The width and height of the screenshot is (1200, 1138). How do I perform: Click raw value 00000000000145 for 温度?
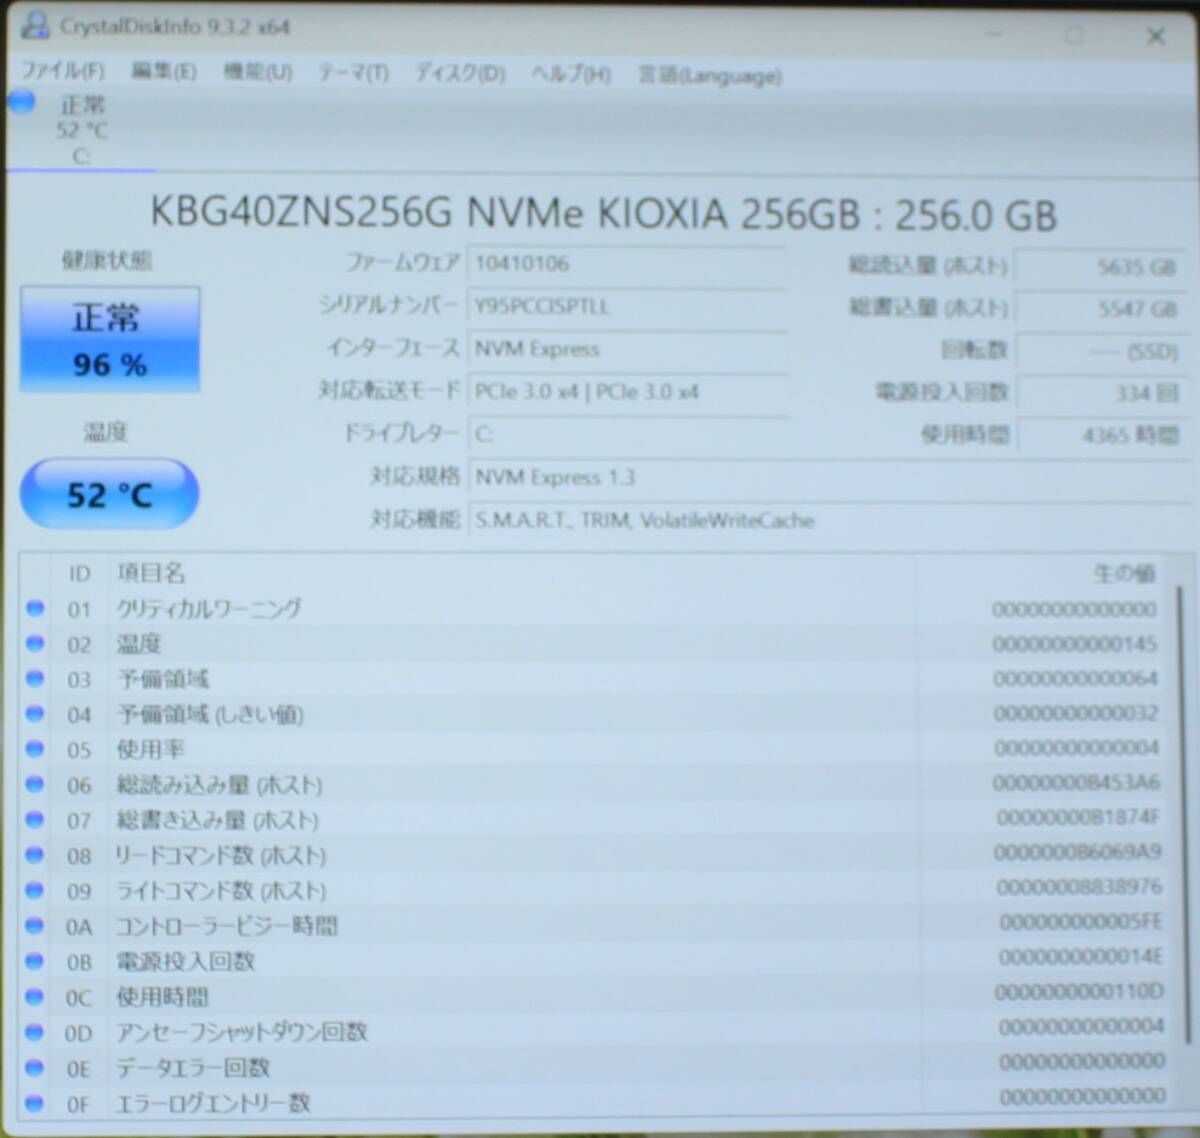[1075, 643]
